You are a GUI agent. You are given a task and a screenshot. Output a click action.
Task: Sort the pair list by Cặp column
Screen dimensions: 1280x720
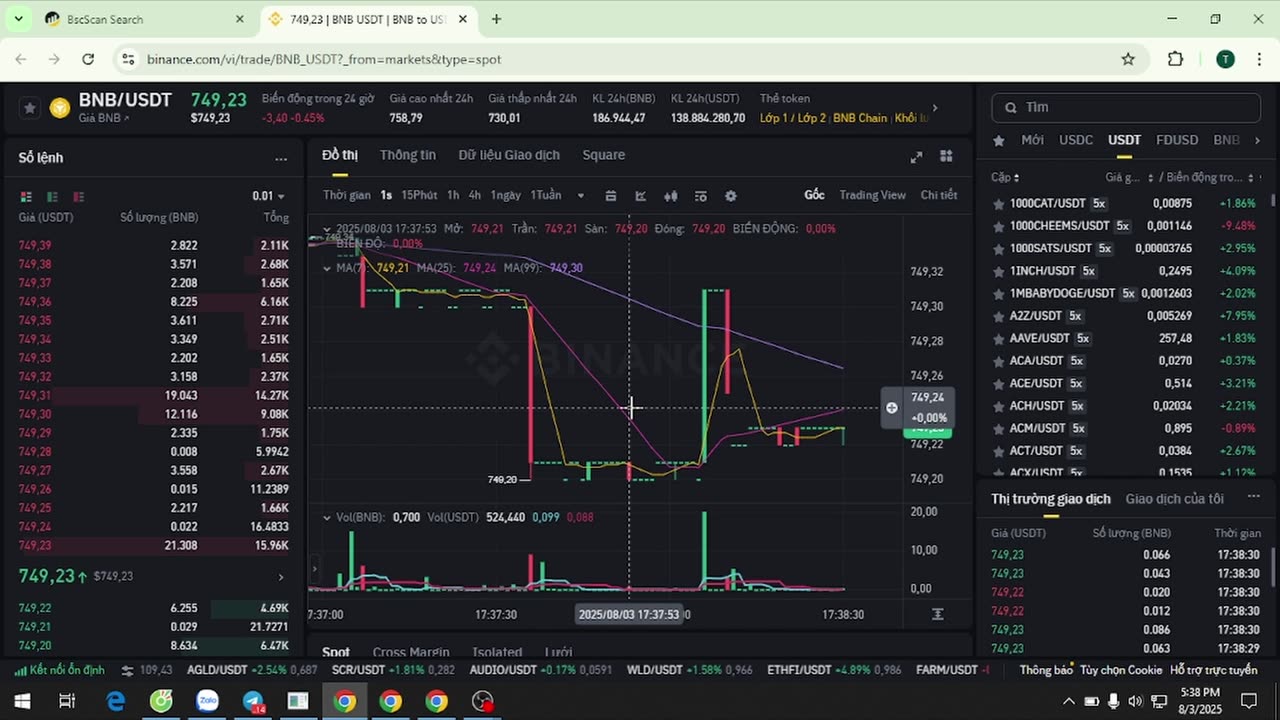coord(1004,177)
